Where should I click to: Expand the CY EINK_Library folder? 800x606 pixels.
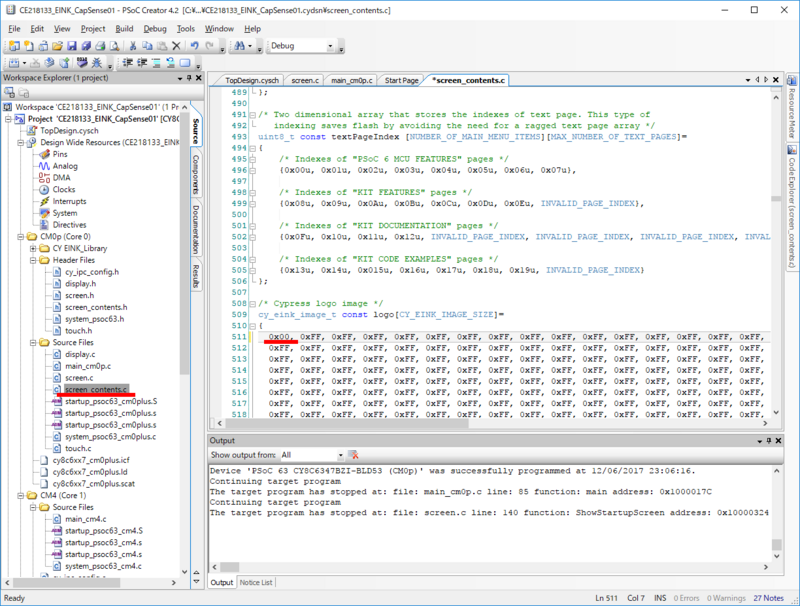33,248
